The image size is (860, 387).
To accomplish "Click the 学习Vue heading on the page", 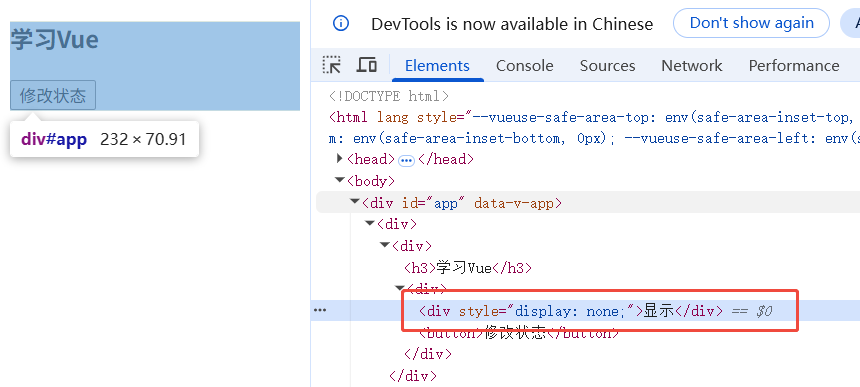I will click(x=55, y=40).
